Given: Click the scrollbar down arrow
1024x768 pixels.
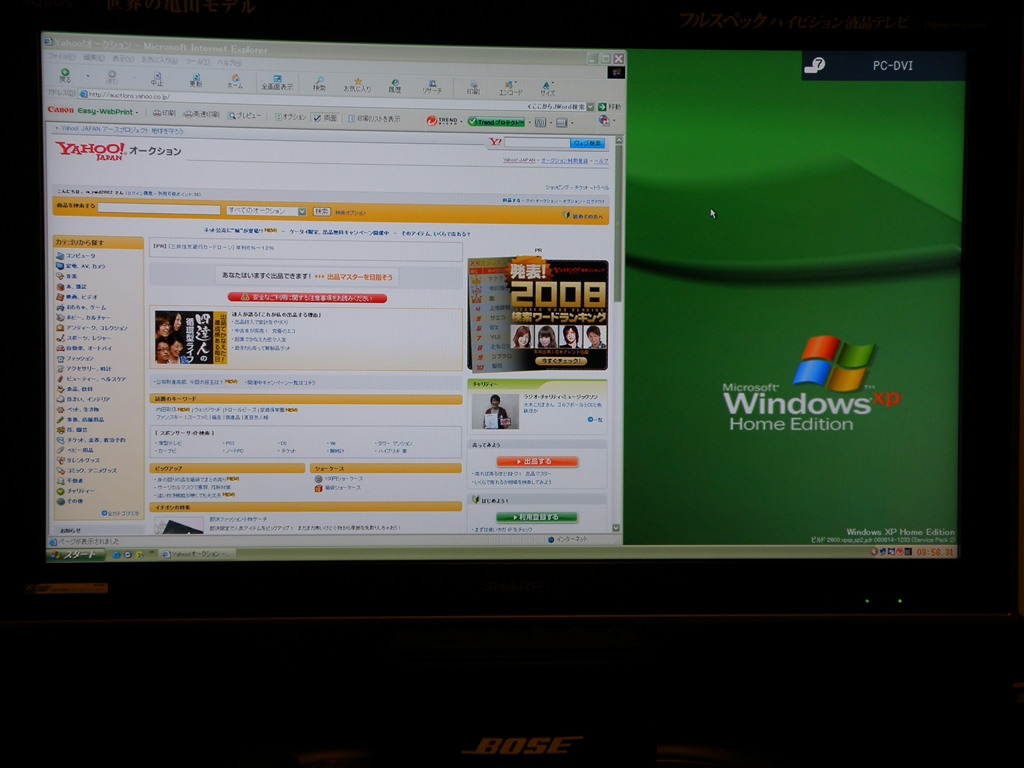Looking at the screenshot, I should pyautogui.click(x=616, y=528).
